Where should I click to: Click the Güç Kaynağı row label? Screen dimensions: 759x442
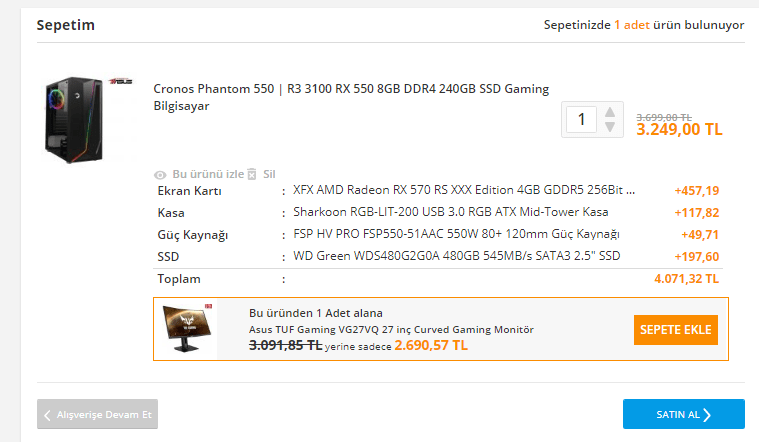click(x=193, y=235)
